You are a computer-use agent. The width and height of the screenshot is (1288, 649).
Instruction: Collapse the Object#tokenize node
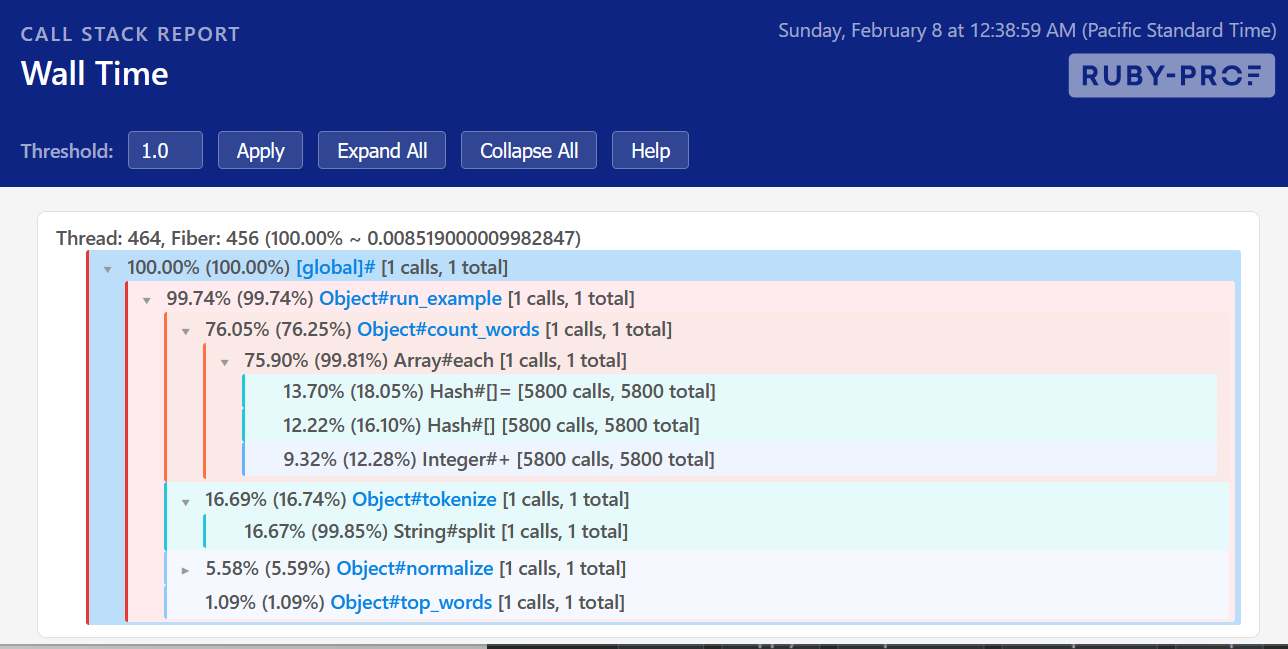click(x=185, y=499)
